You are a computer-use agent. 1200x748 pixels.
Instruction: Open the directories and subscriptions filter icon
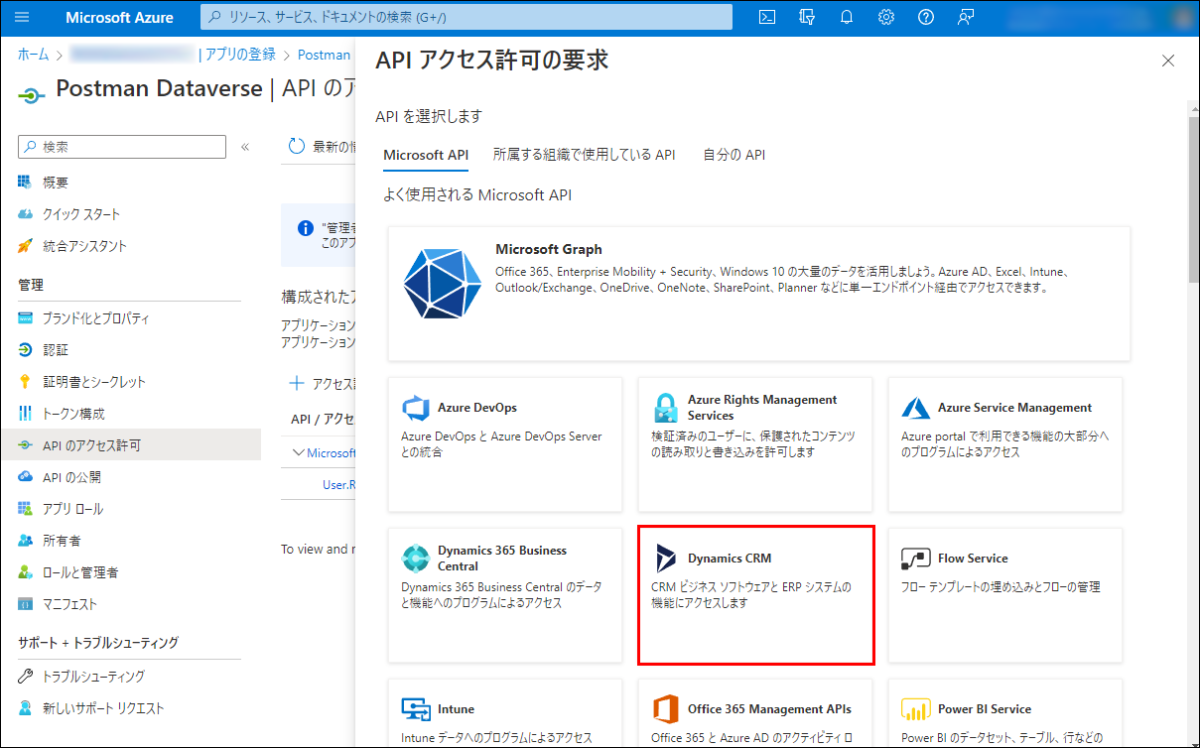[807, 17]
